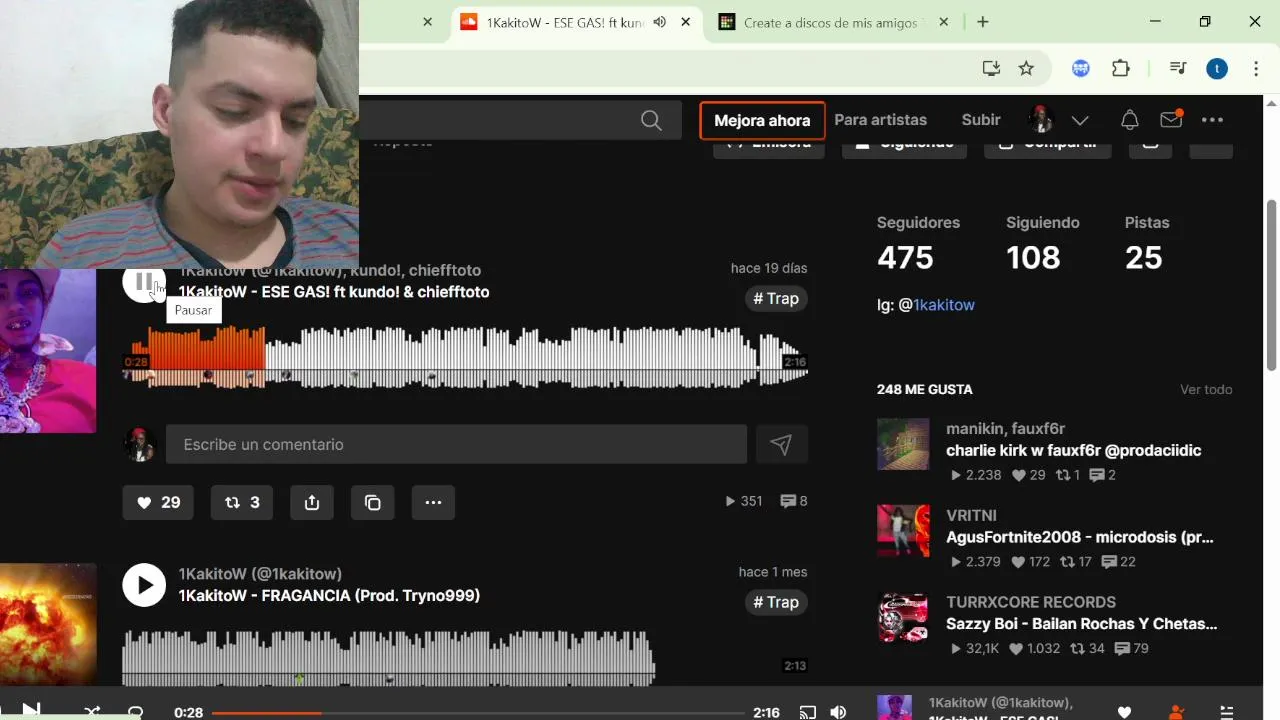
Task: Open the Chrome three-dots menu
Action: point(1256,68)
